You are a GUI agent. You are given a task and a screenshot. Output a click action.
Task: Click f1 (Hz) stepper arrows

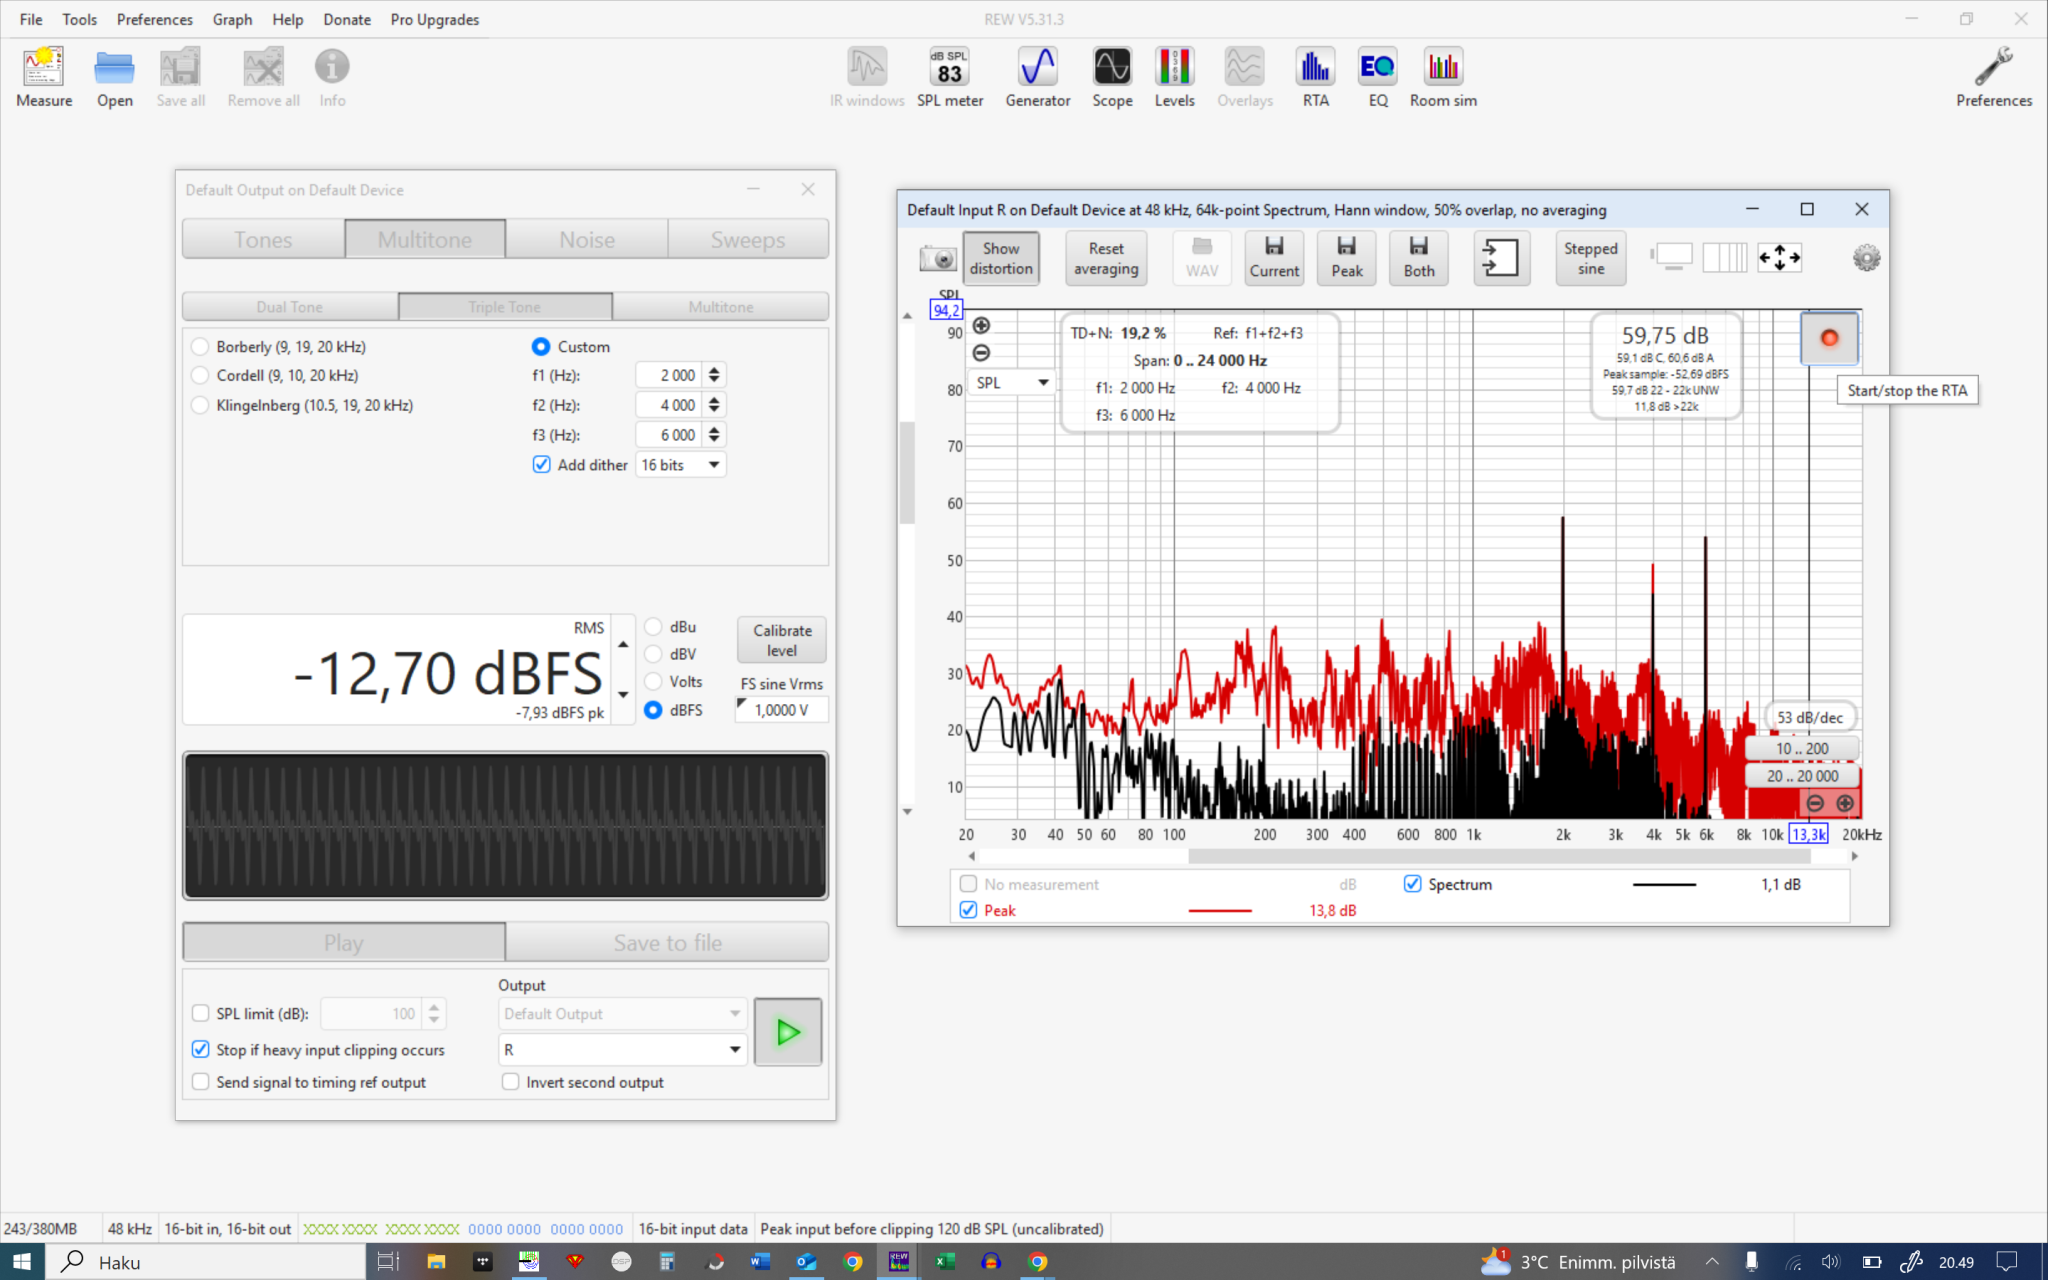(714, 375)
